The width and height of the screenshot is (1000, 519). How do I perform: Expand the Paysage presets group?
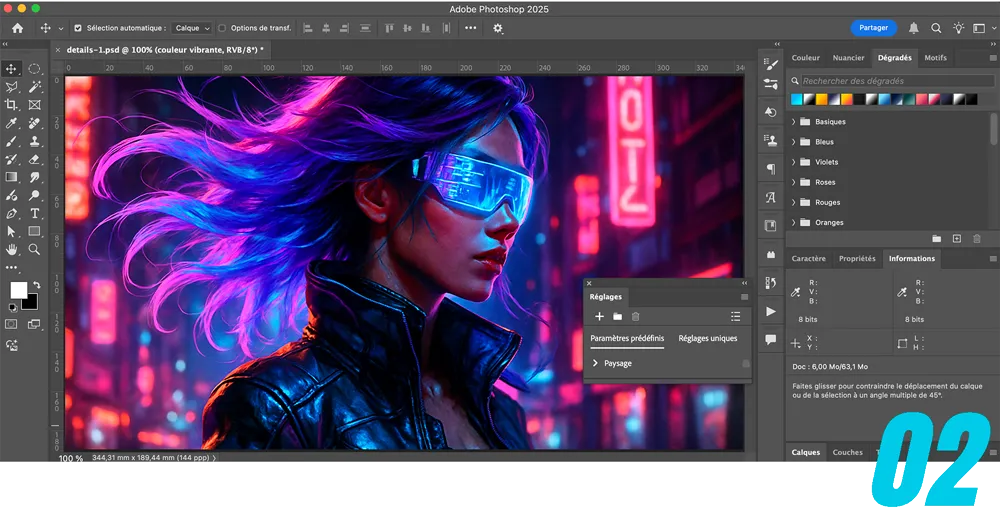[596, 363]
